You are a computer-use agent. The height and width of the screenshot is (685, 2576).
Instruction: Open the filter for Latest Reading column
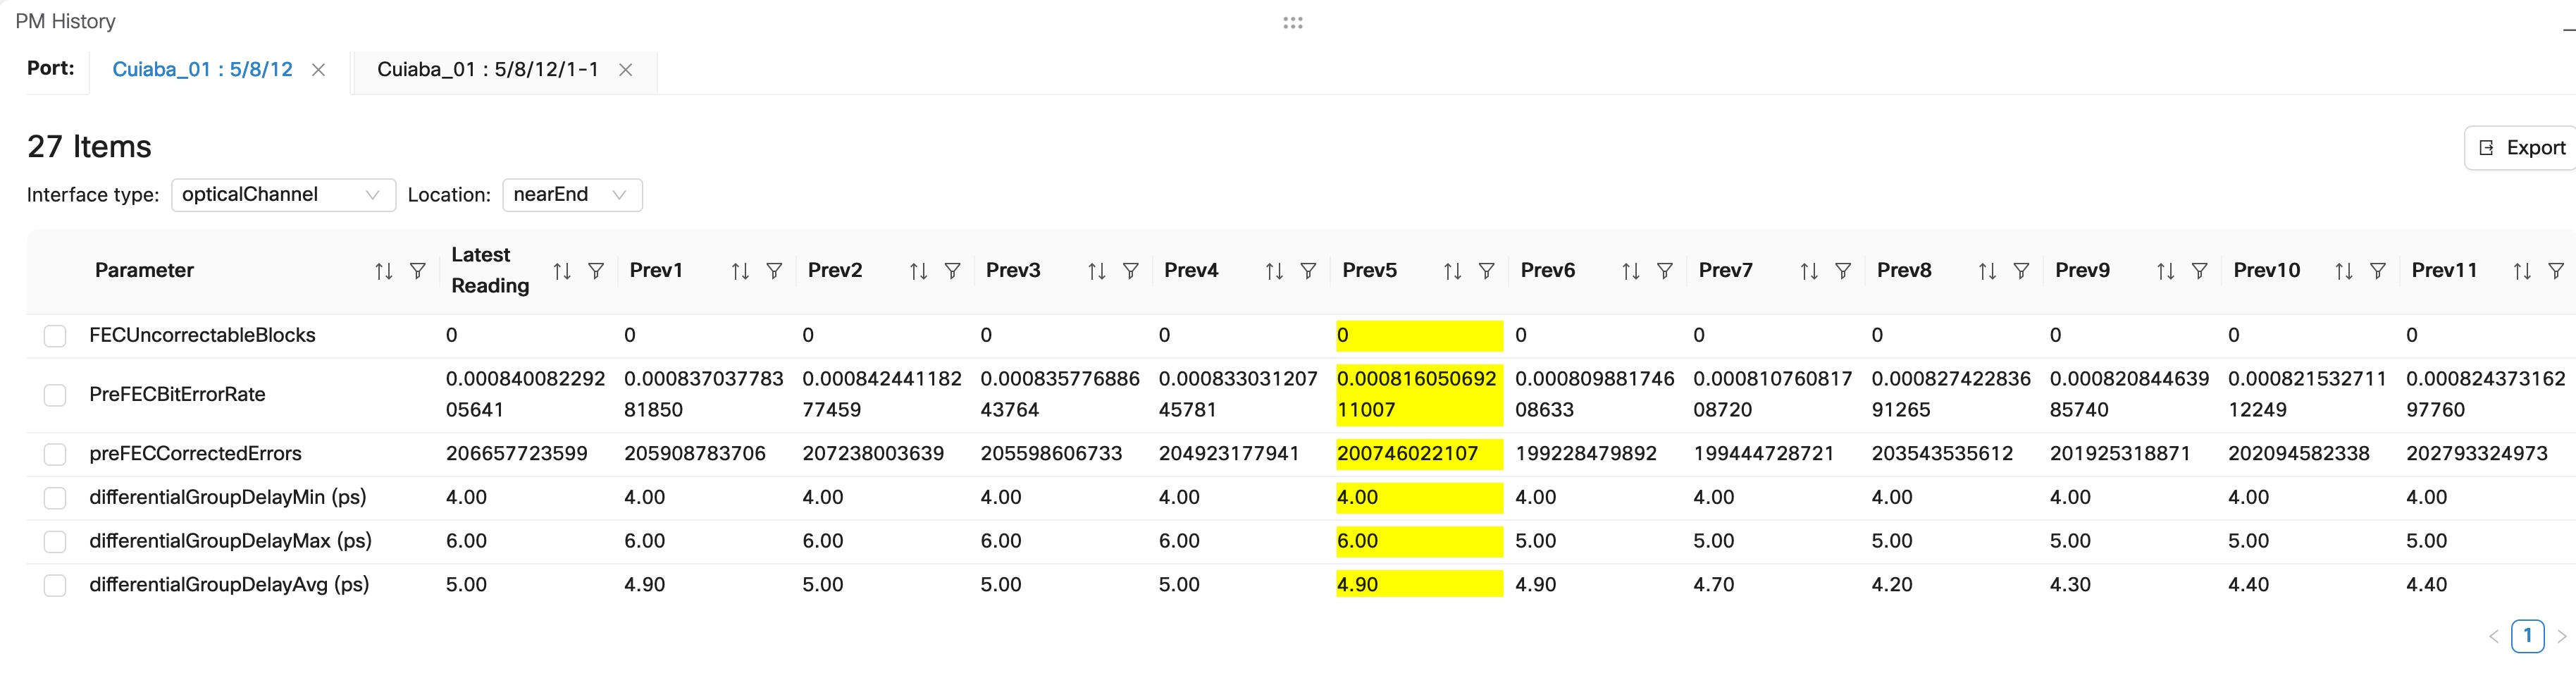(x=597, y=270)
